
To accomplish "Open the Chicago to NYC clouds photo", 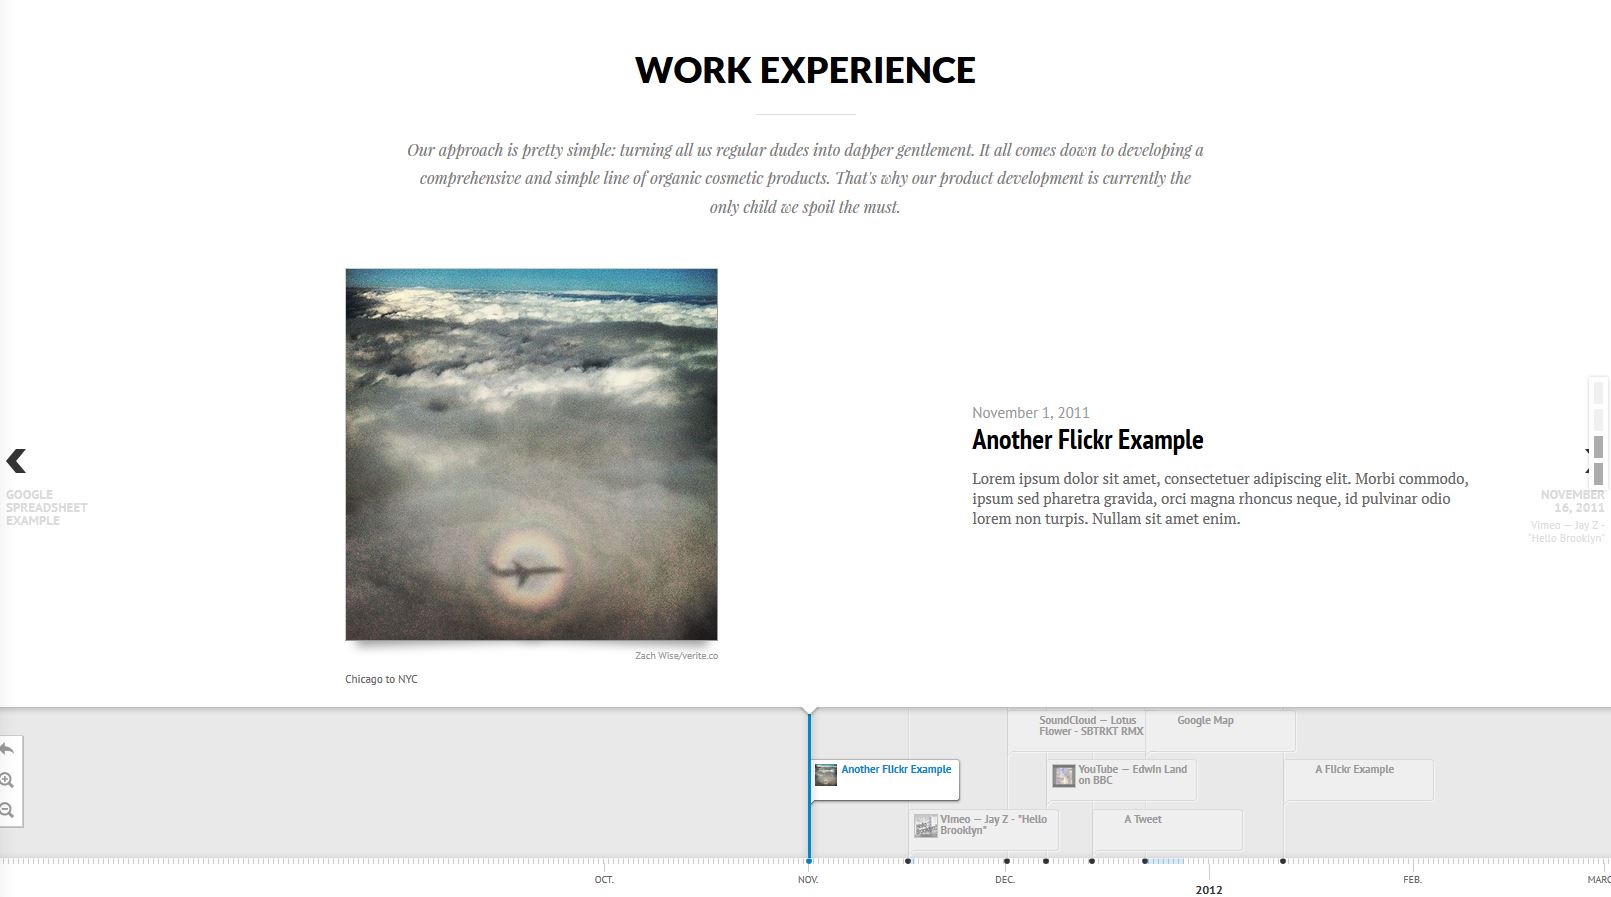I will click(x=531, y=454).
